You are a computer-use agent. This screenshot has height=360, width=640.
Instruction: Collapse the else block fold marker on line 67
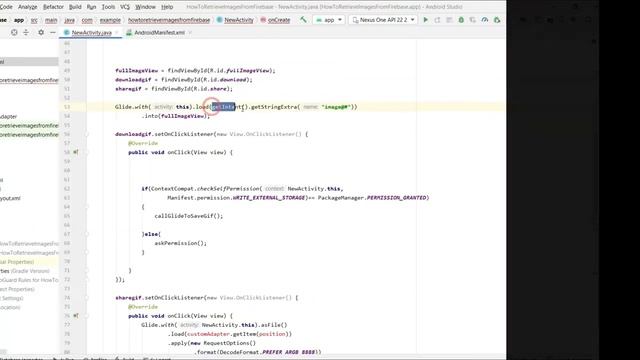87,234
